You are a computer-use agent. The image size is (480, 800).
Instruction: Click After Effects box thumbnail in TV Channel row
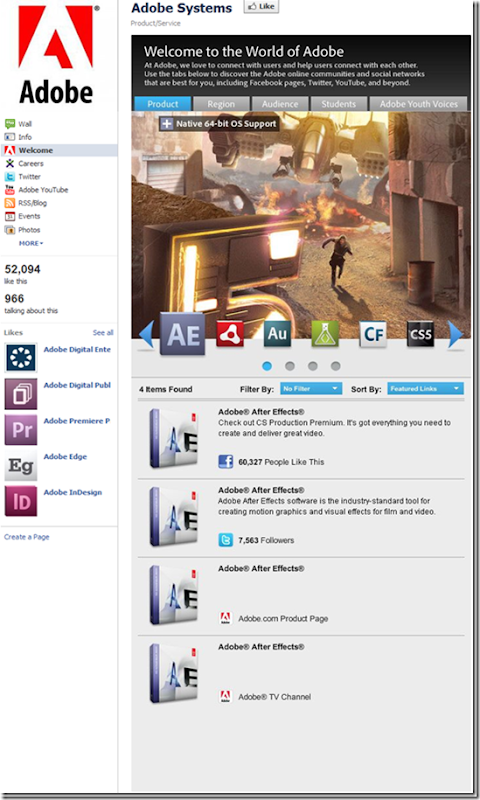pyautogui.click(x=173, y=673)
